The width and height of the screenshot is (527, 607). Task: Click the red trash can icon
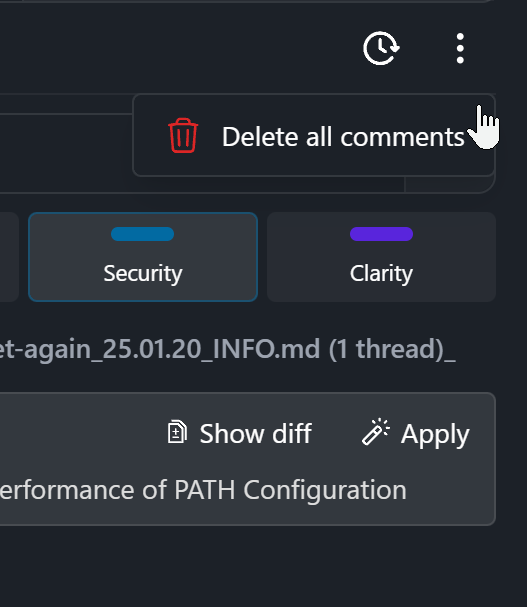click(183, 136)
